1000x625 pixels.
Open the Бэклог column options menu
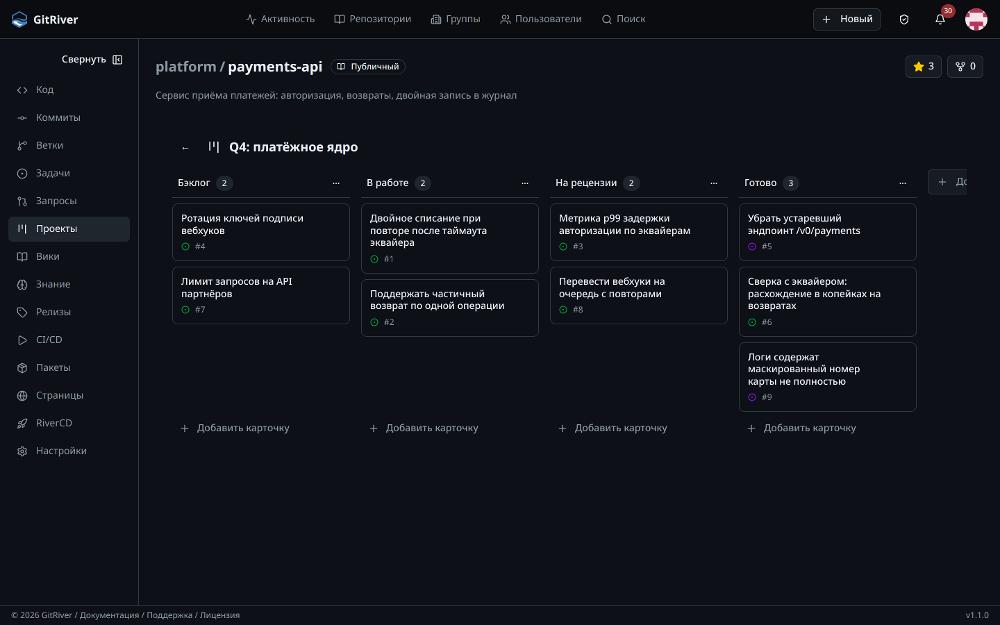(x=336, y=183)
